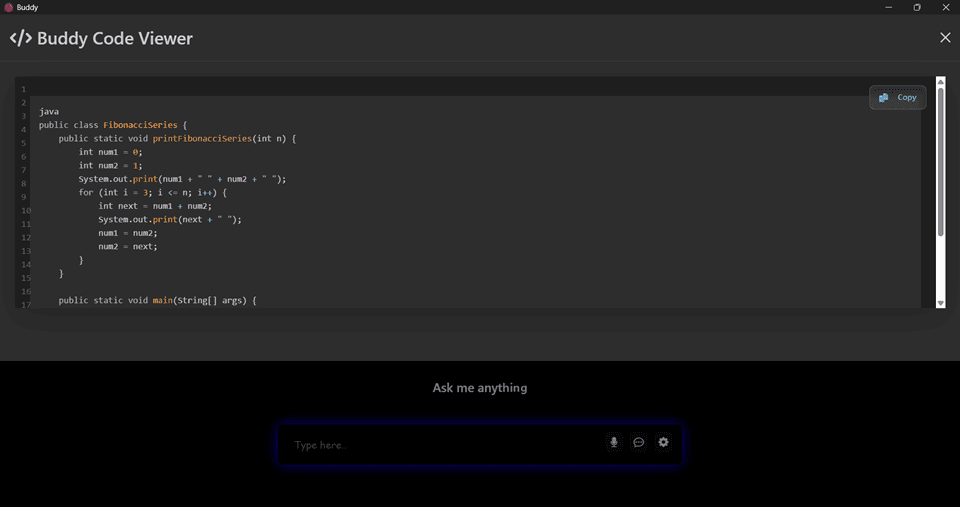Open the chat bubble icon

(x=639, y=442)
